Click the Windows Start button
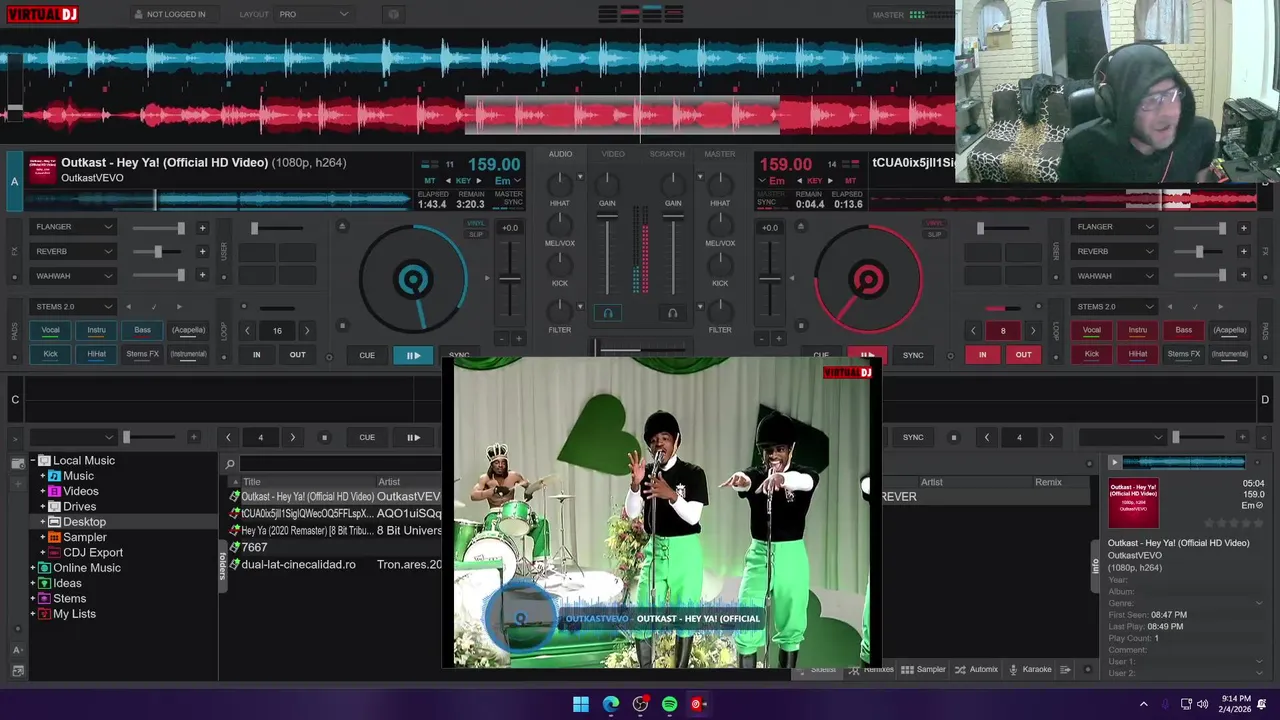The height and width of the screenshot is (720, 1280). click(581, 704)
